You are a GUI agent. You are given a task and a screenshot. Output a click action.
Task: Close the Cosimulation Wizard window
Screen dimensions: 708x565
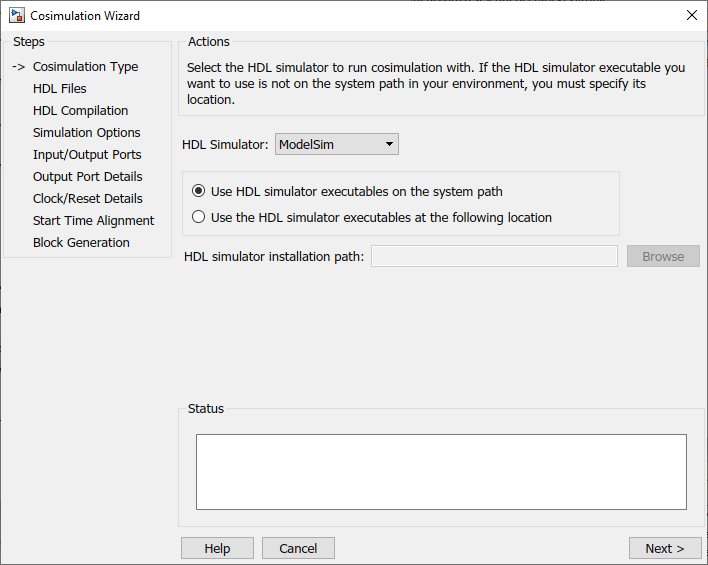point(691,16)
